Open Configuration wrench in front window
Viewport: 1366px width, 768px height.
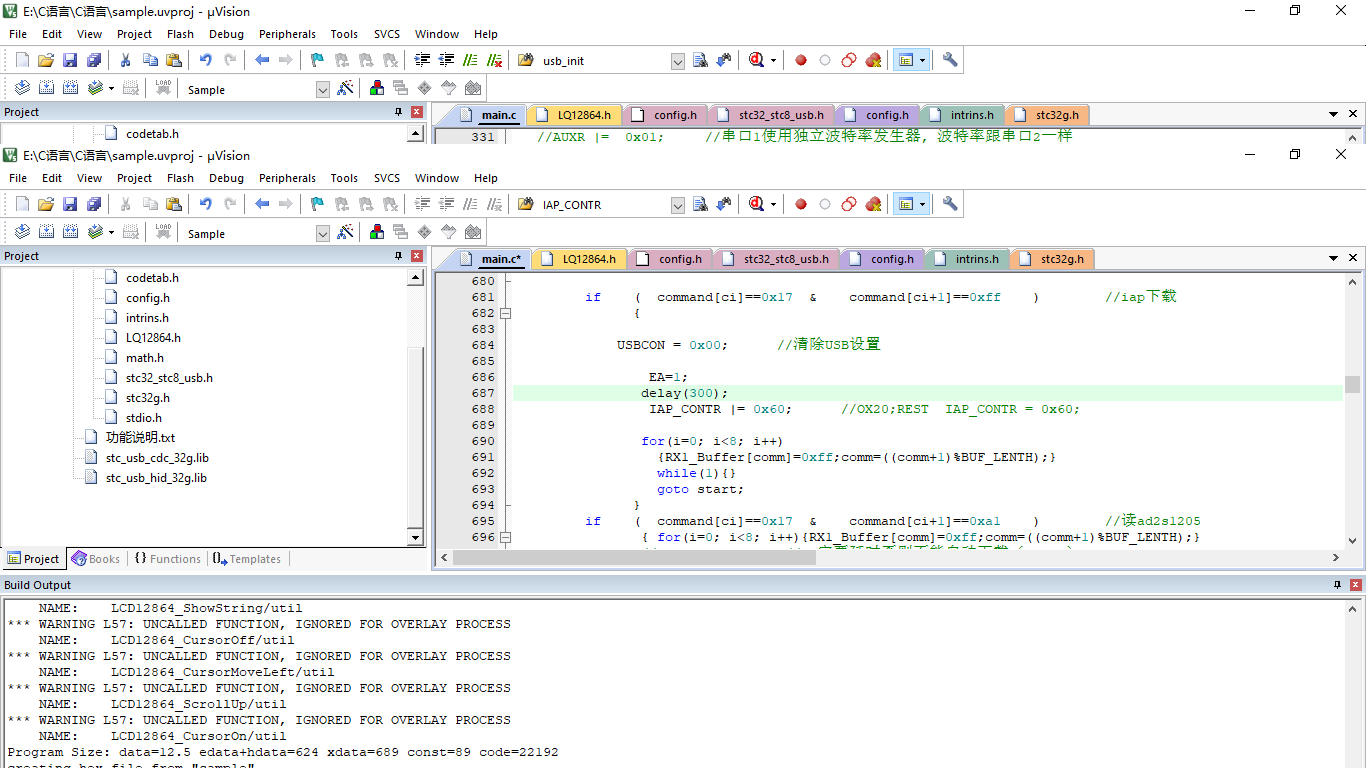950,204
